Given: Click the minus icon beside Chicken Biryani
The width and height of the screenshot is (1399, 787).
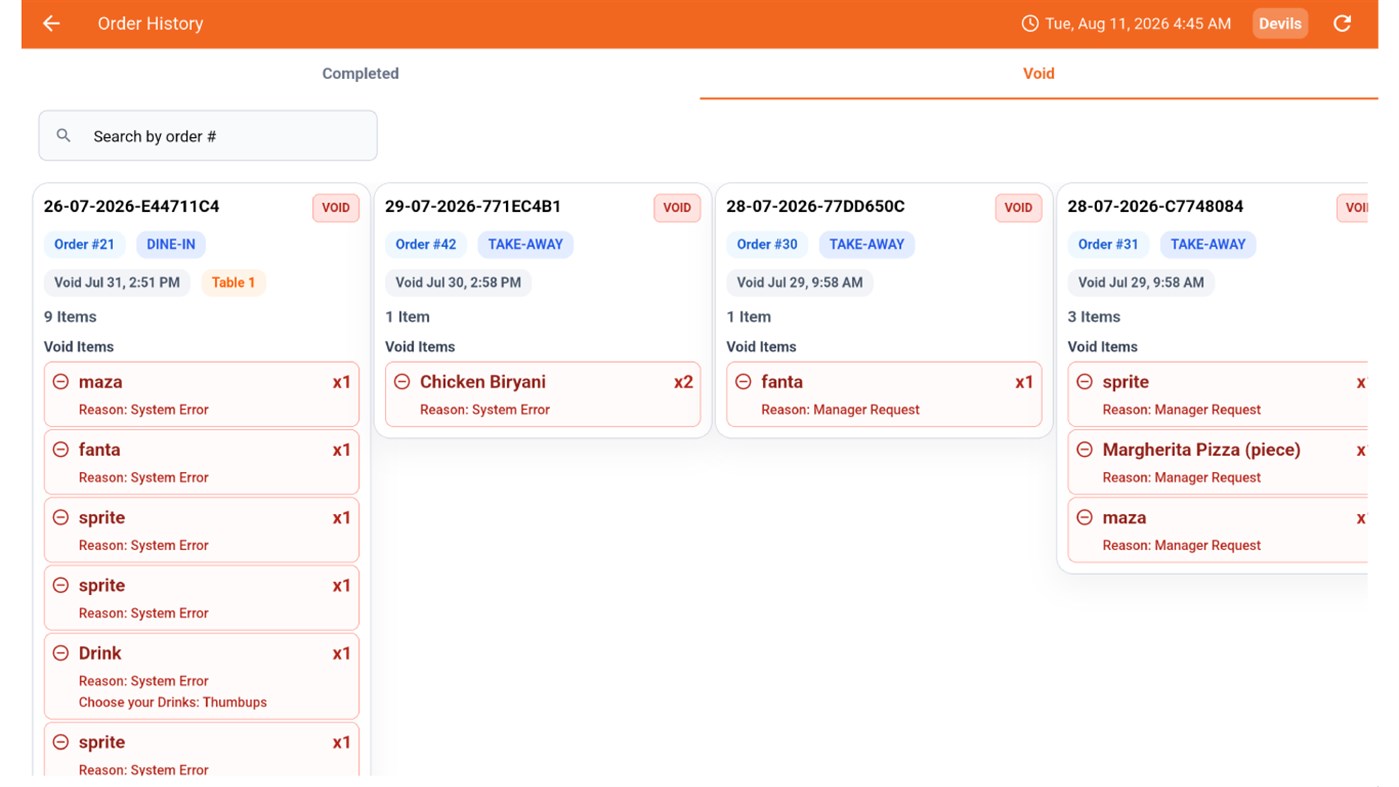Looking at the screenshot, I should tap(402, 382).
